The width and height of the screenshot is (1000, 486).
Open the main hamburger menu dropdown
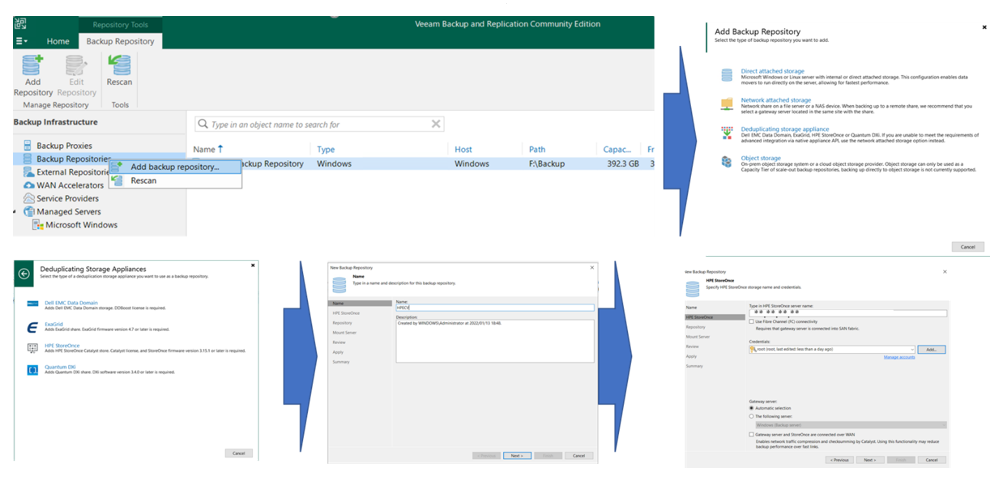pyautogui.click(x=22, y=41)
